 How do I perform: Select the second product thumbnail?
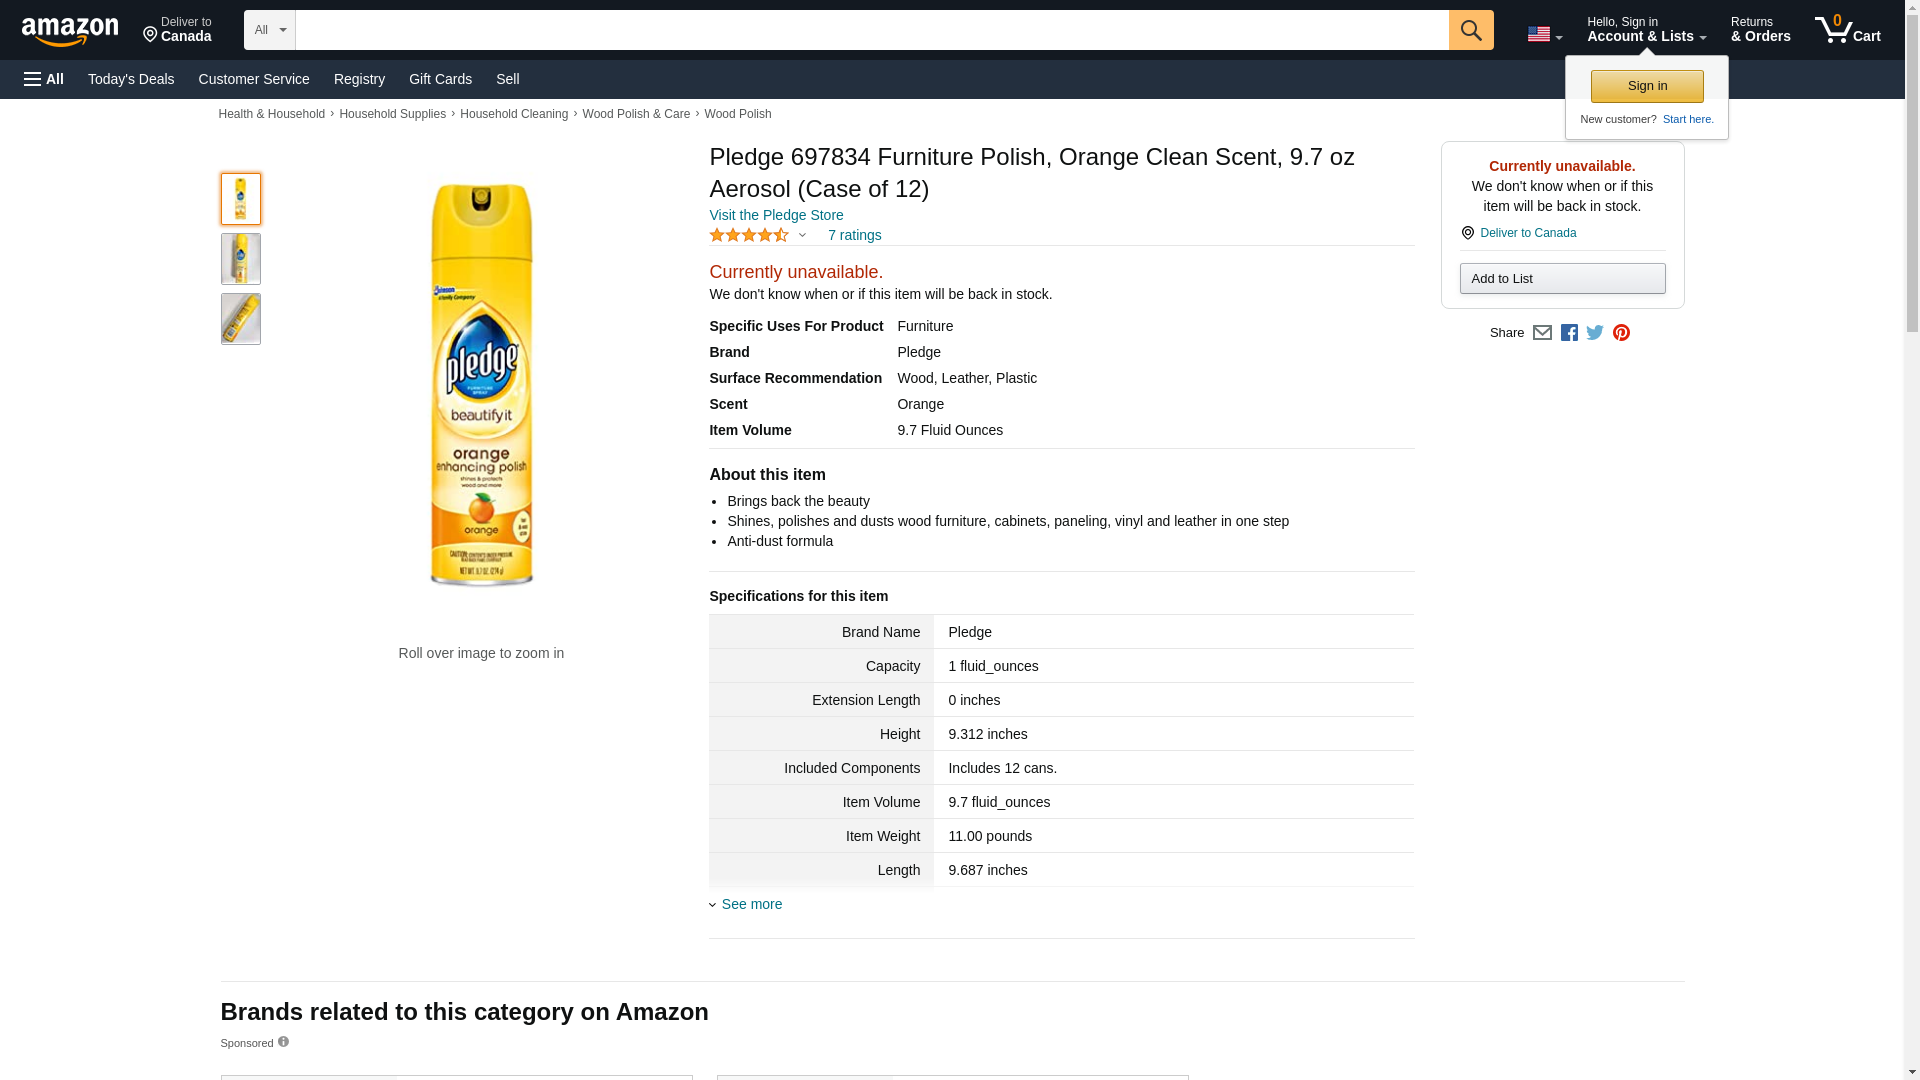click(x=240, y=259)
